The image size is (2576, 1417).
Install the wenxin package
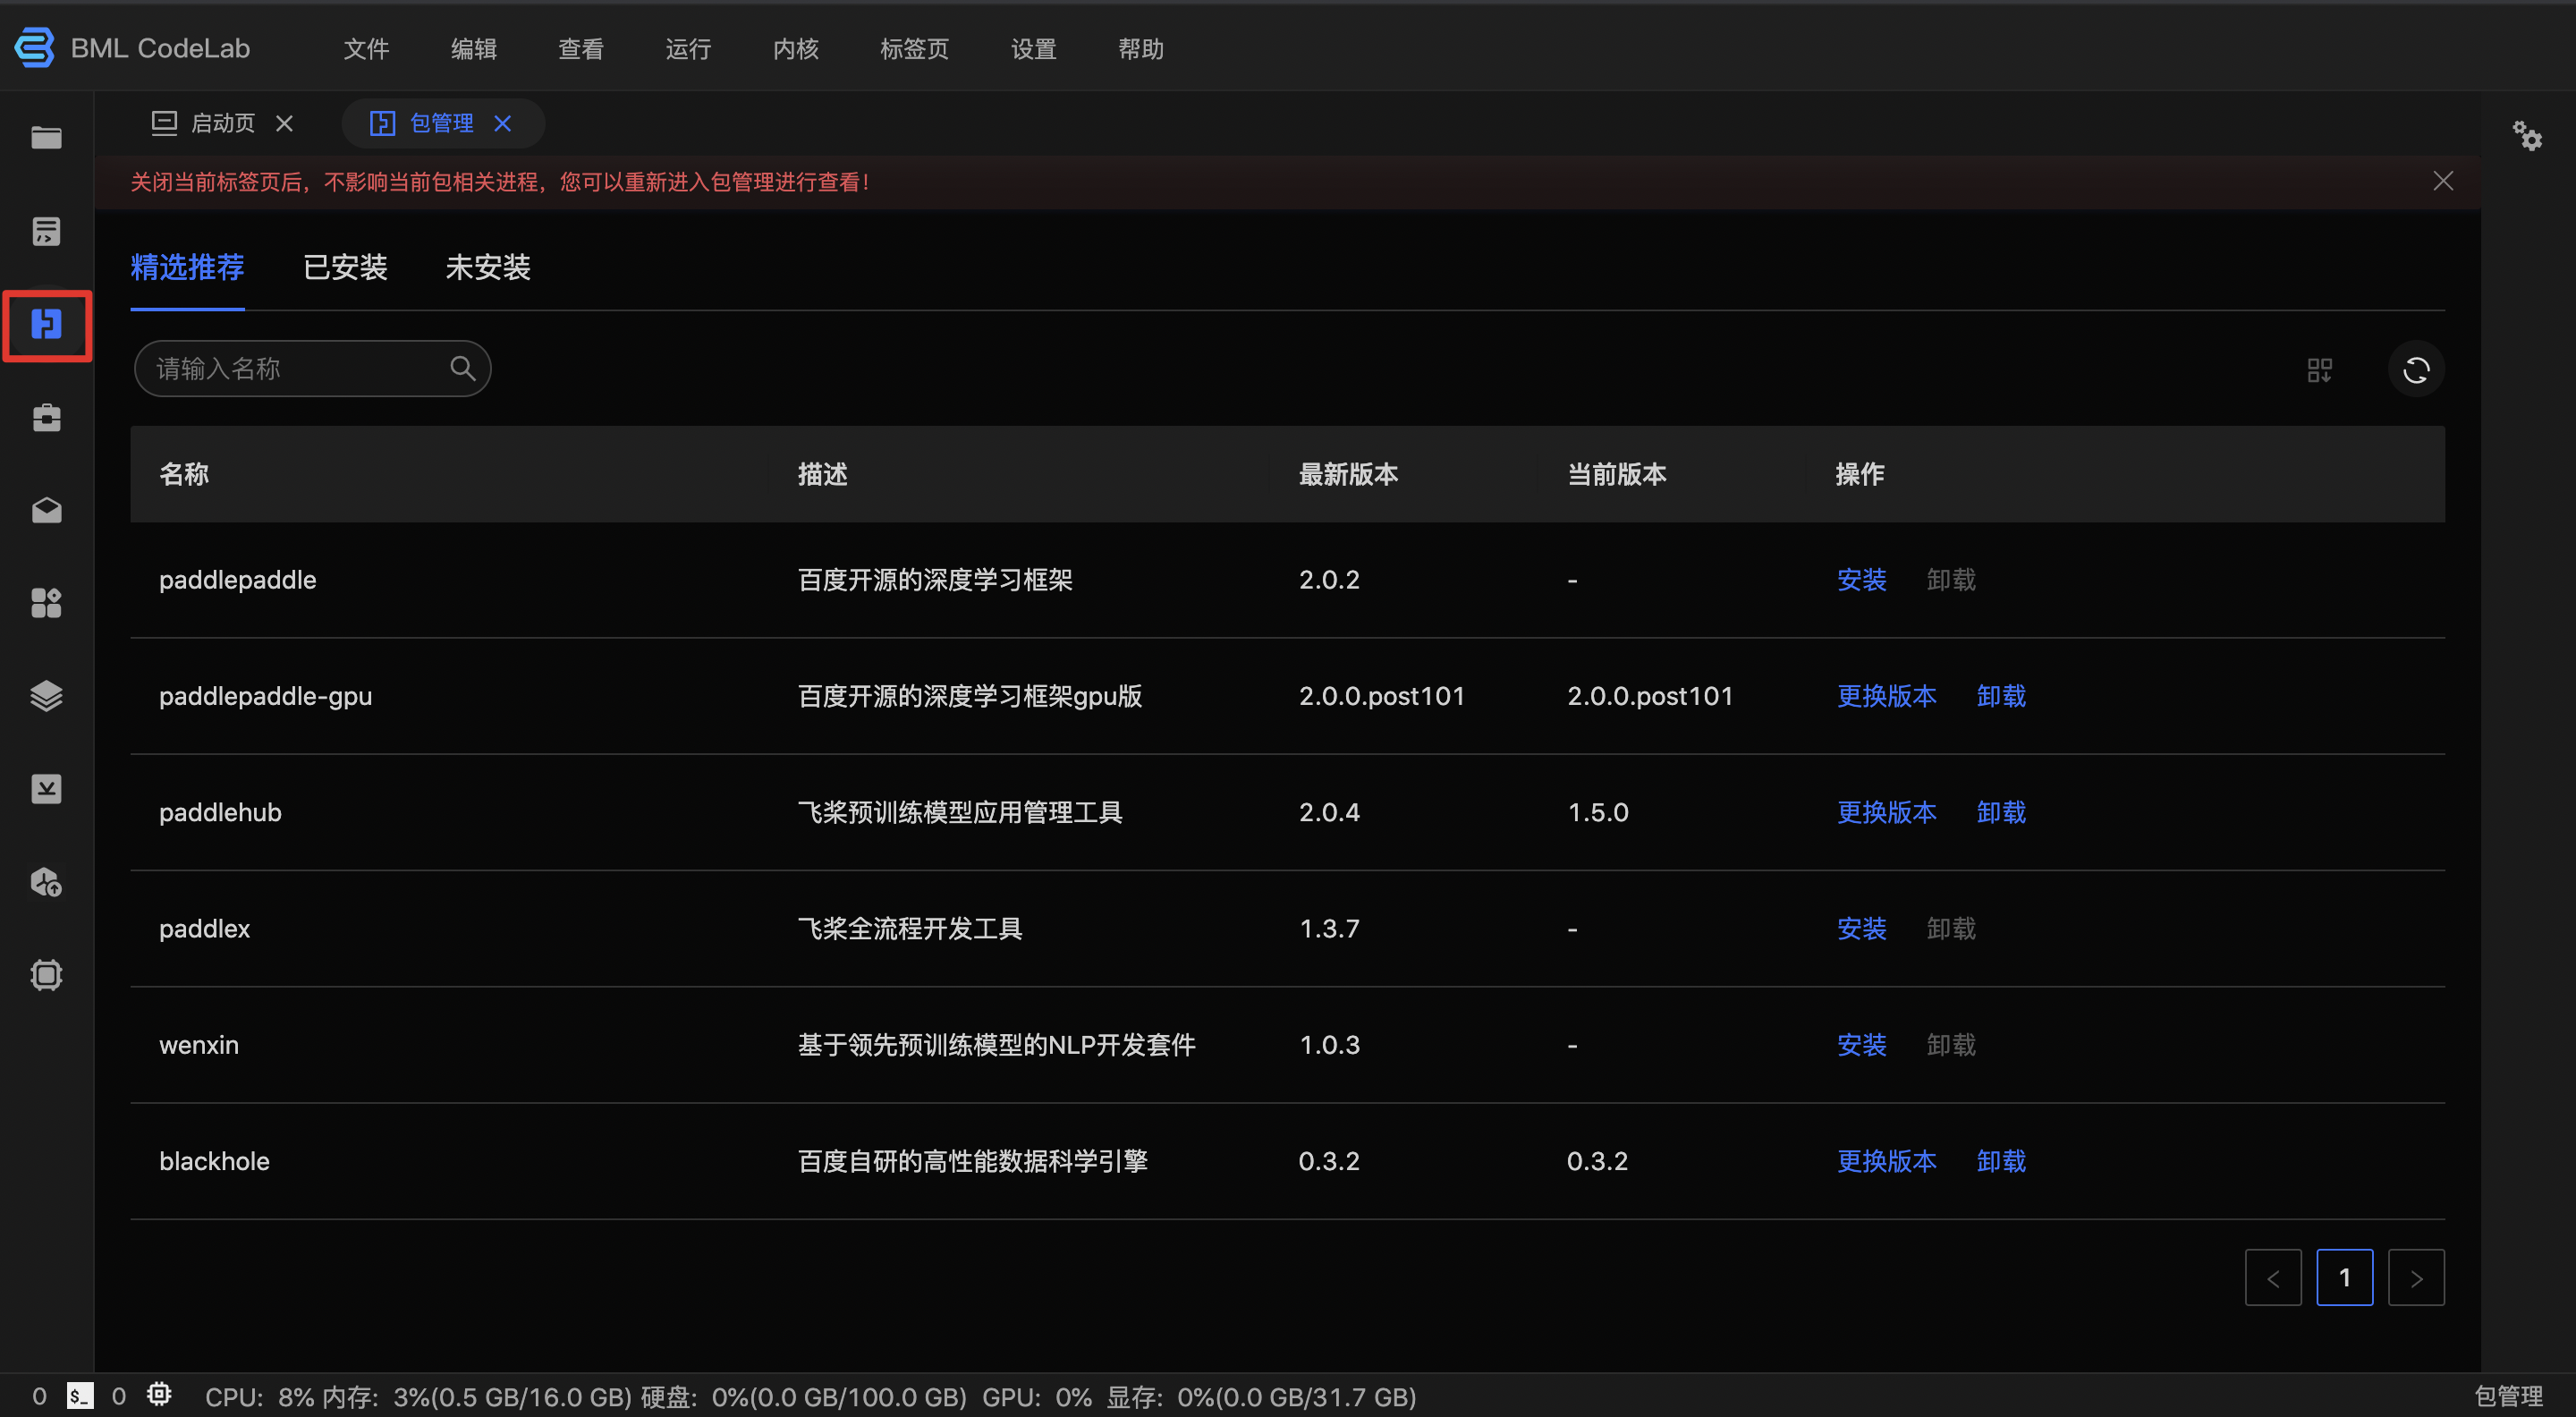(x=1861, y=1045)
